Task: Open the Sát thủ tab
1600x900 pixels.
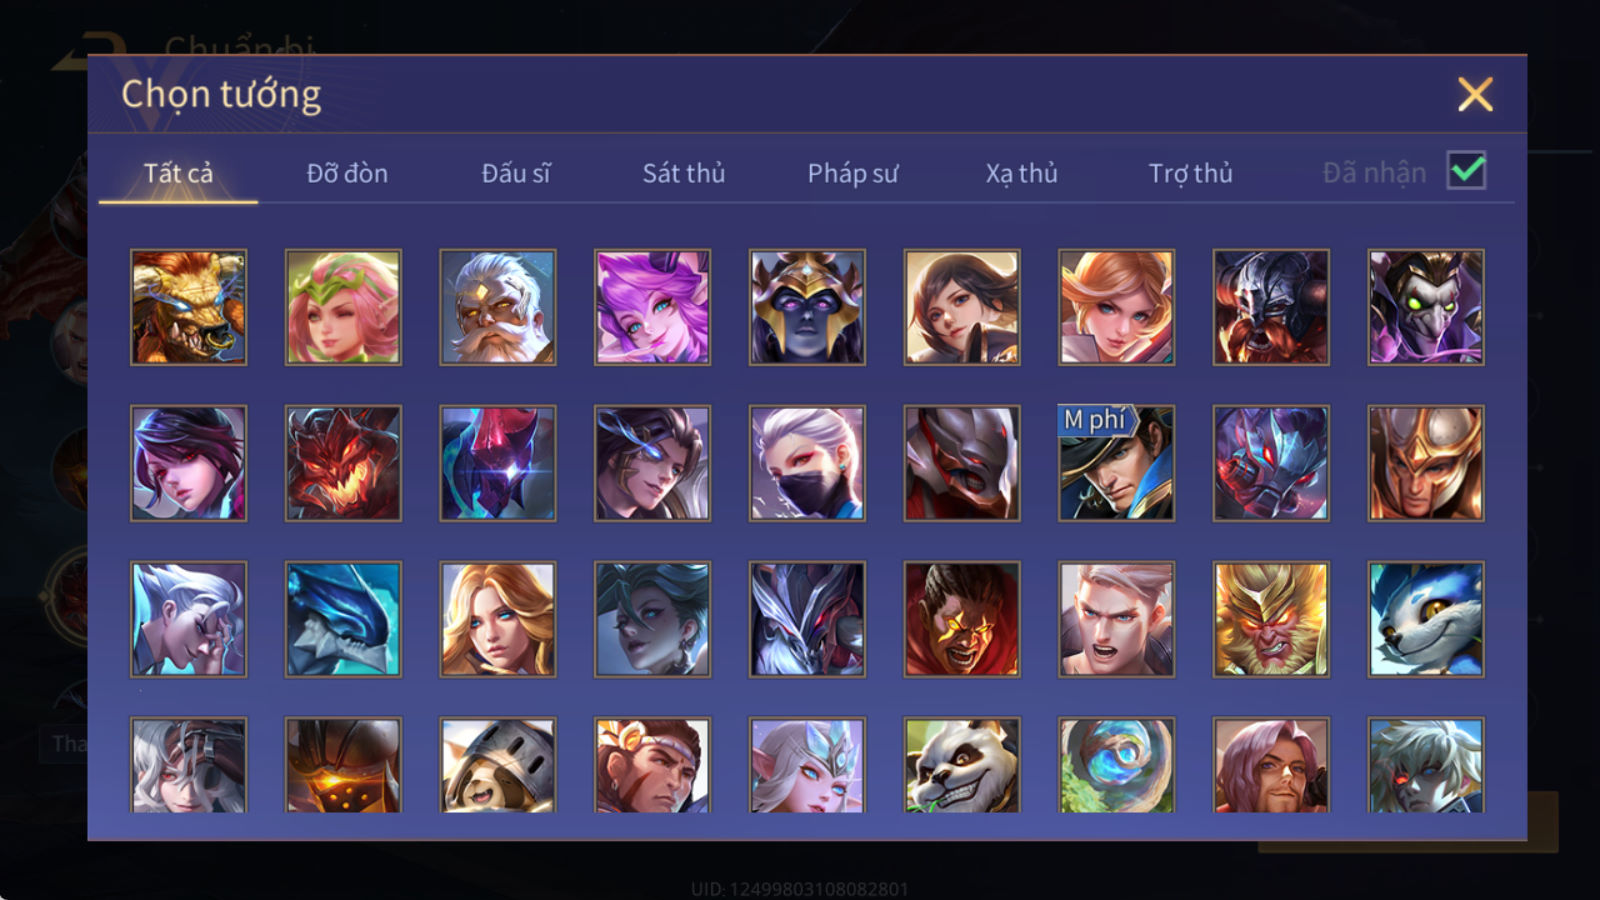Action: click(x=684, y=173)
